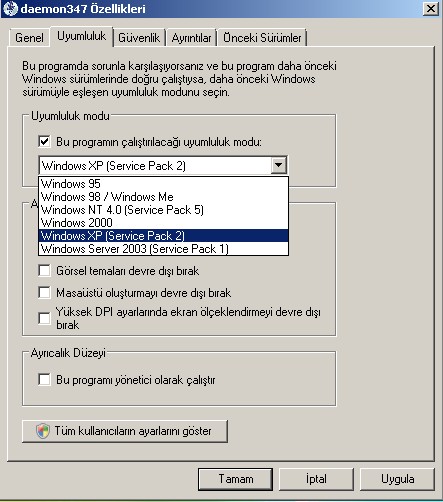Toggle the uyumluluk modu checkbox
Screen dimensions: 443x502
coord(44,141)
